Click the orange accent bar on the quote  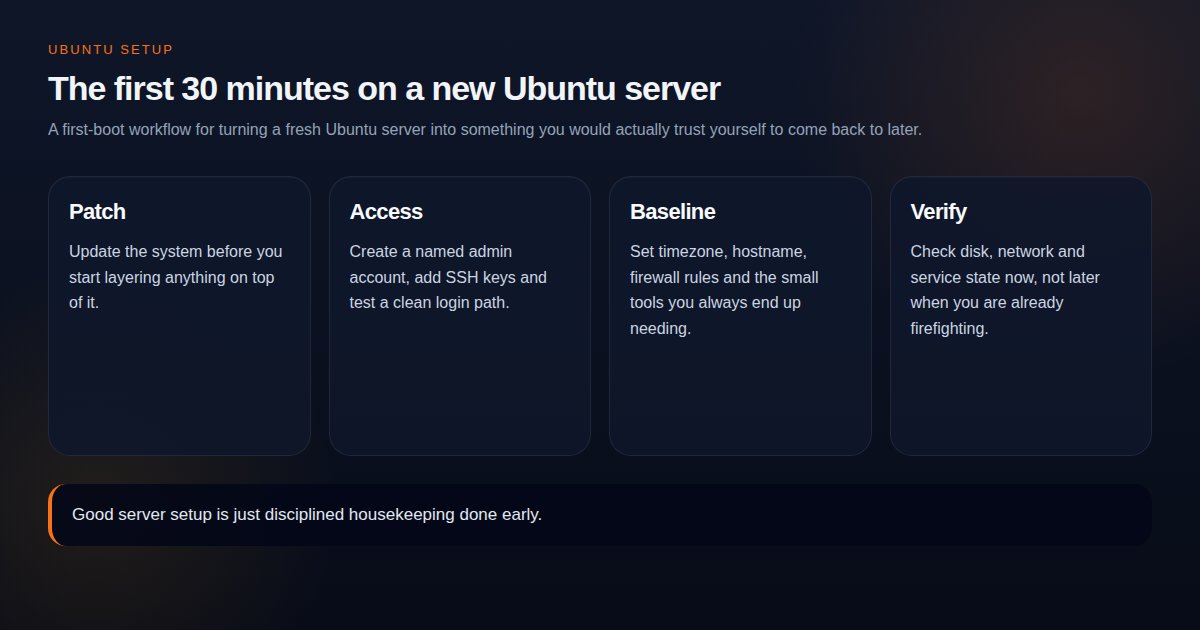tap(50, 514)
